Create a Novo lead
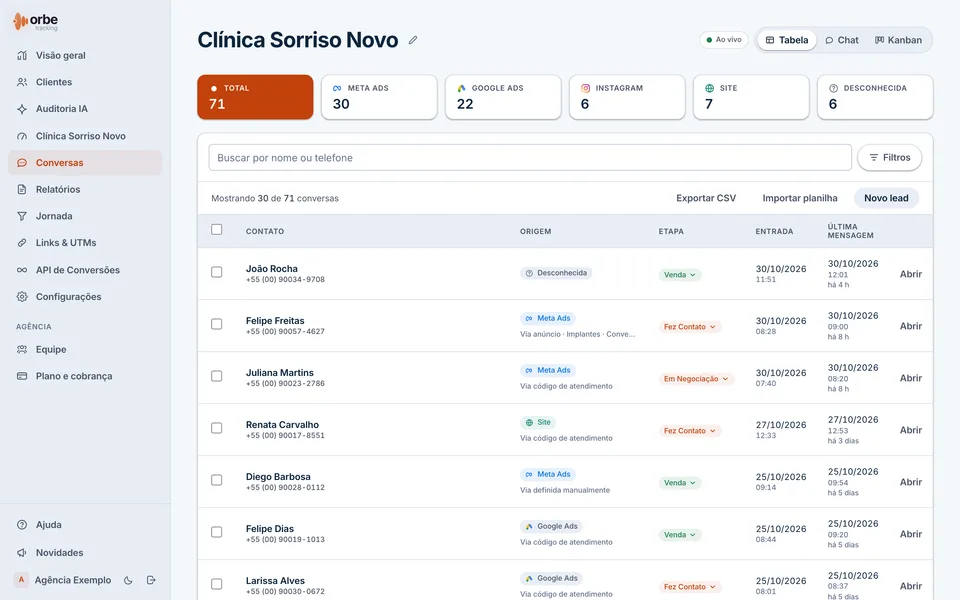Screen dimensions: 960x600 point(886,198)
